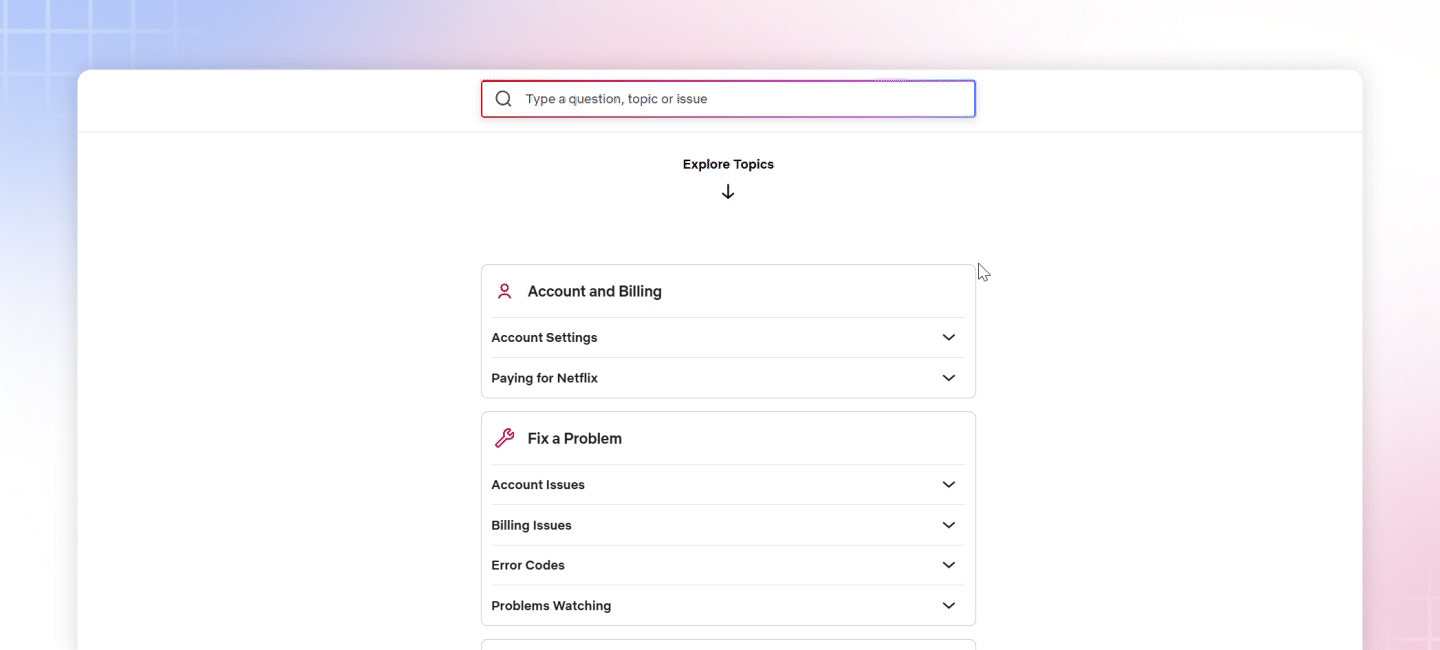
Task: Select the Fix a Problem category header
Action: (x=575, y=437)
